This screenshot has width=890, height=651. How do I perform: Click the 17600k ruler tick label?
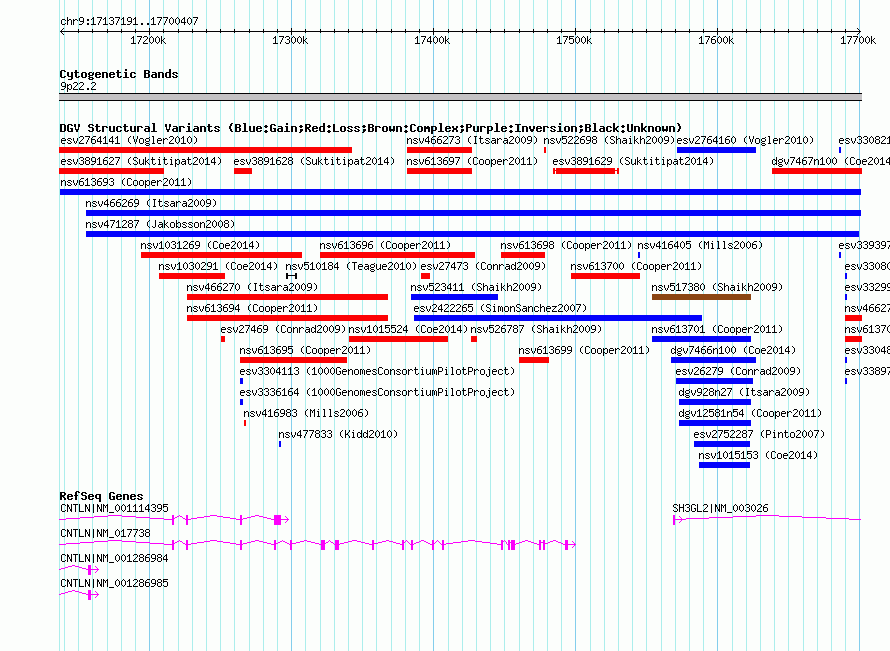[716, 40]
